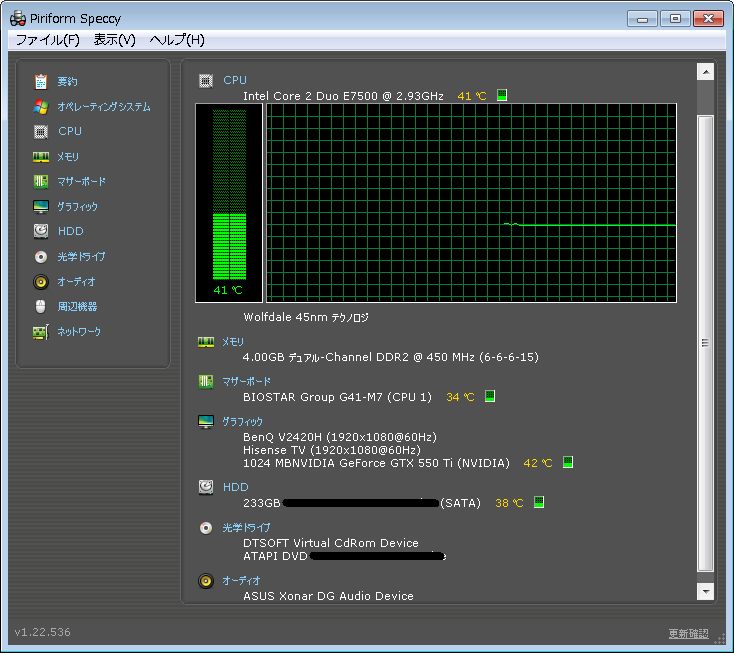Click the CPU temperature bar gauge
Viewport: 734px width, 653px height.
(229, 203)
